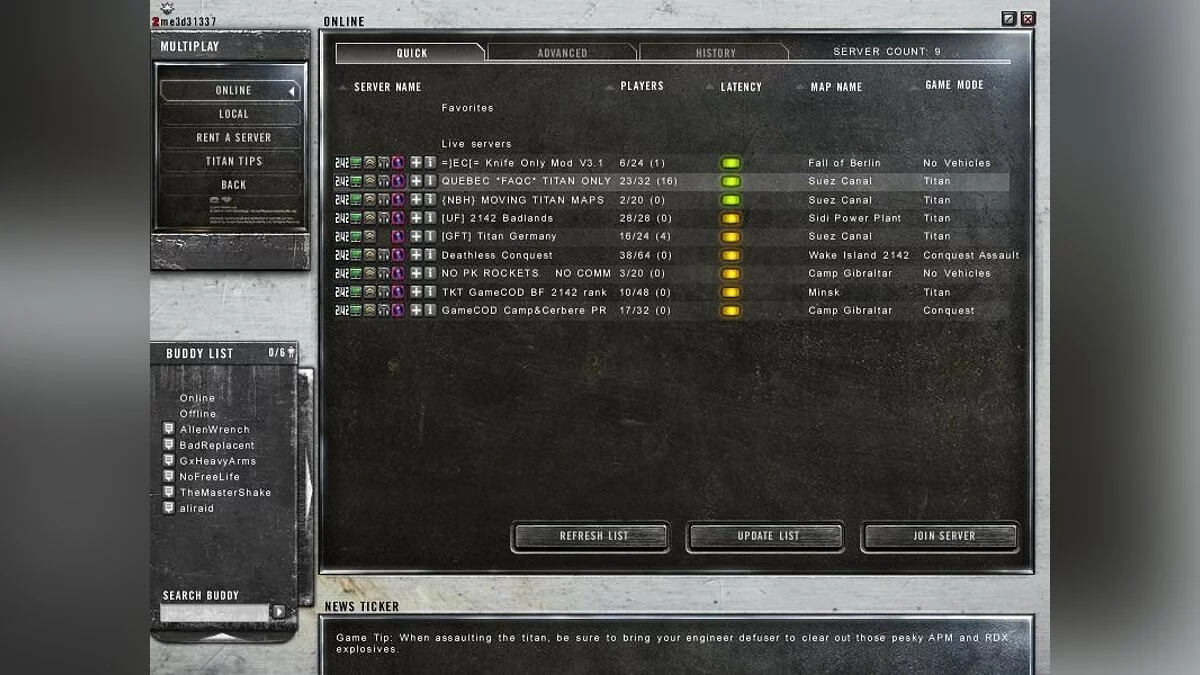Click the Refresh List button
This screenshot has width=1200, height=675.
tap(591, 536)
